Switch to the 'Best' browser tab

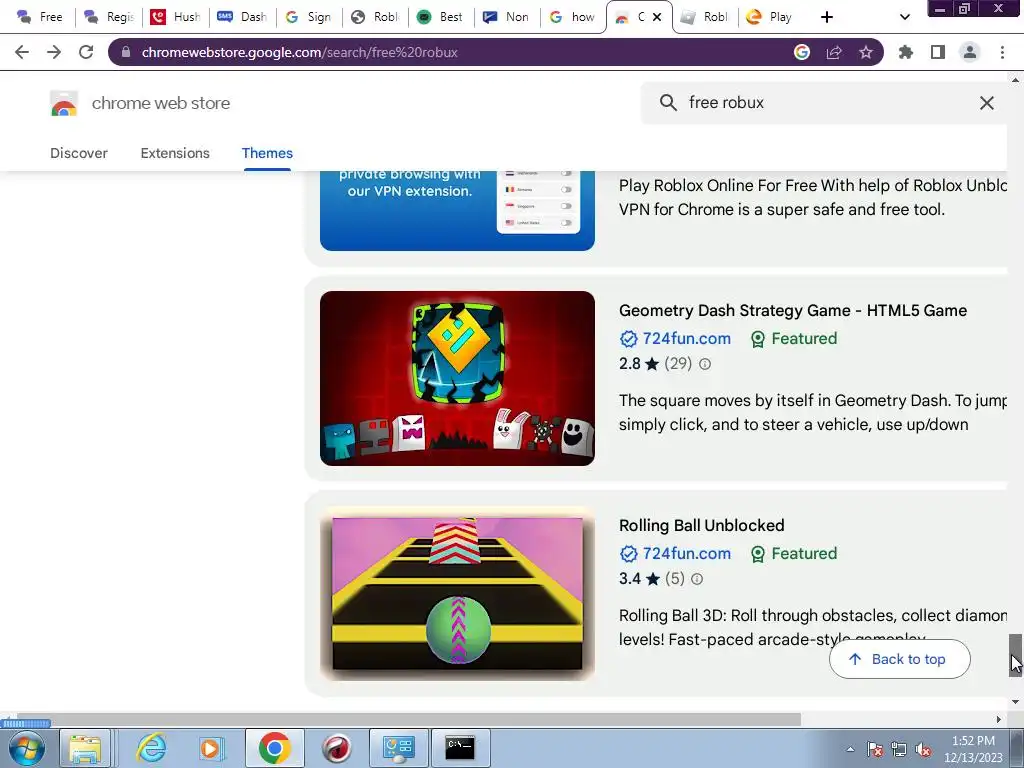click(440, 17)
